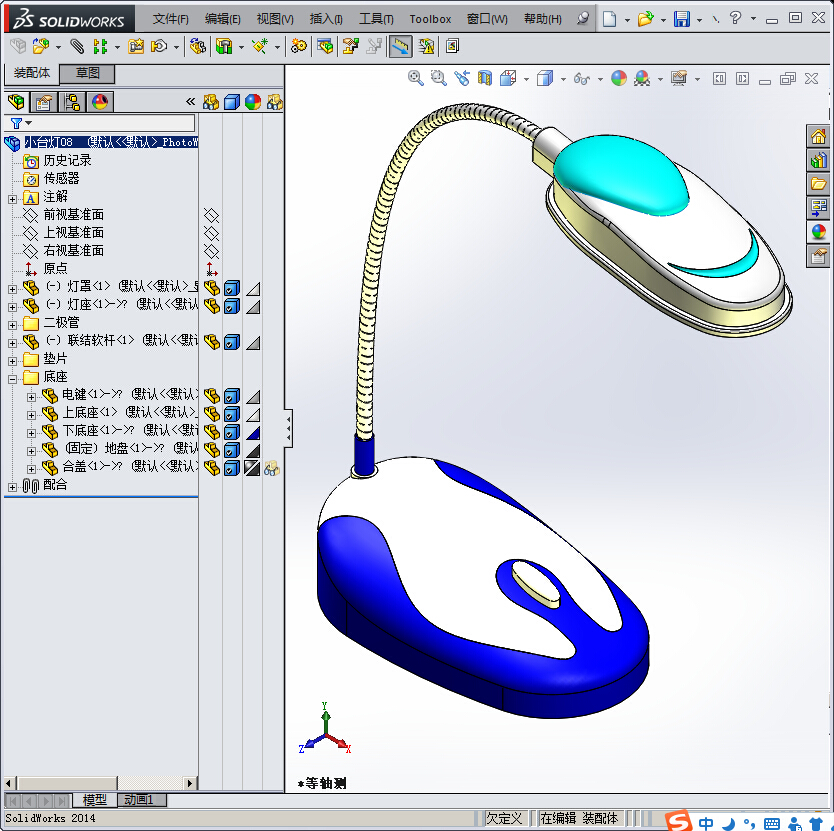Open the ConfigurationManager panel tab icon
Screen dimensions: 834x831
click(72, 102)
